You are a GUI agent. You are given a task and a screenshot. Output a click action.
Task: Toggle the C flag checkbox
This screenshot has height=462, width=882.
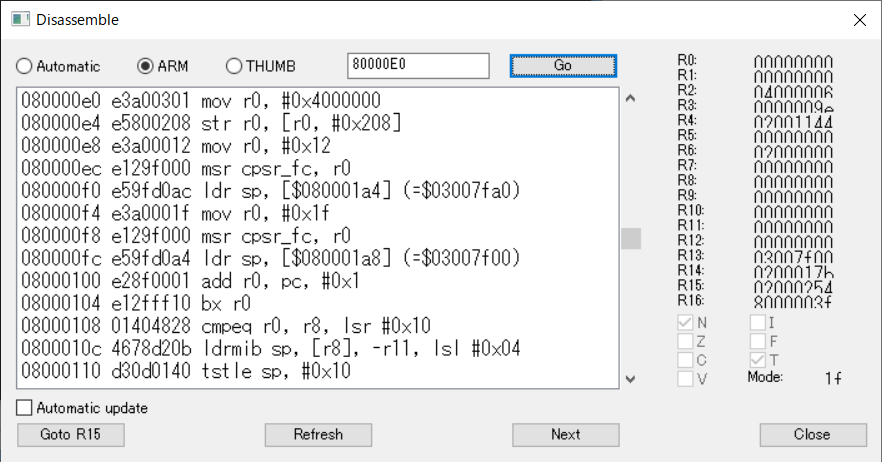tap(685, 360)
